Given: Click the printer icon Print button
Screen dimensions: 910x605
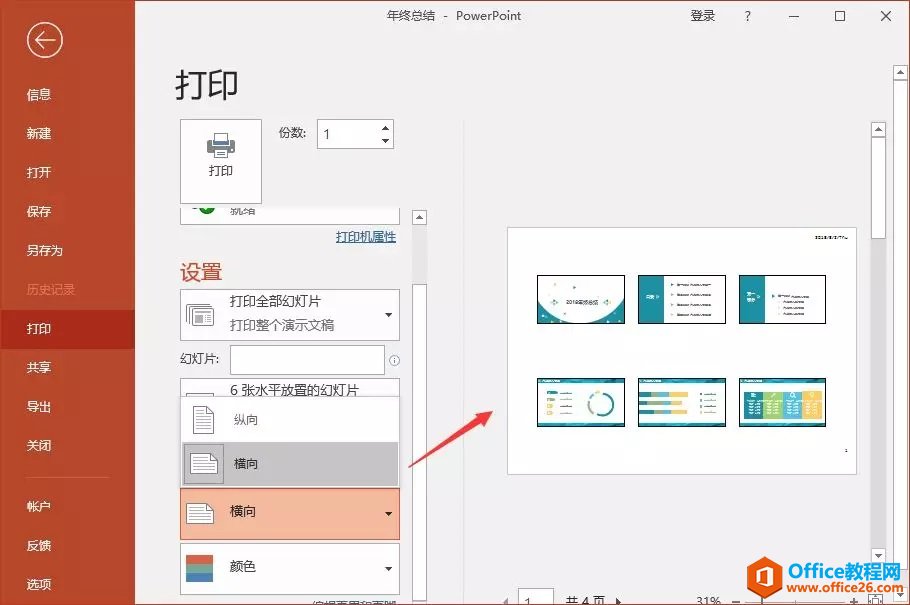Looking at the screenshot, I should pyautogui.click(x=221, y=159).
